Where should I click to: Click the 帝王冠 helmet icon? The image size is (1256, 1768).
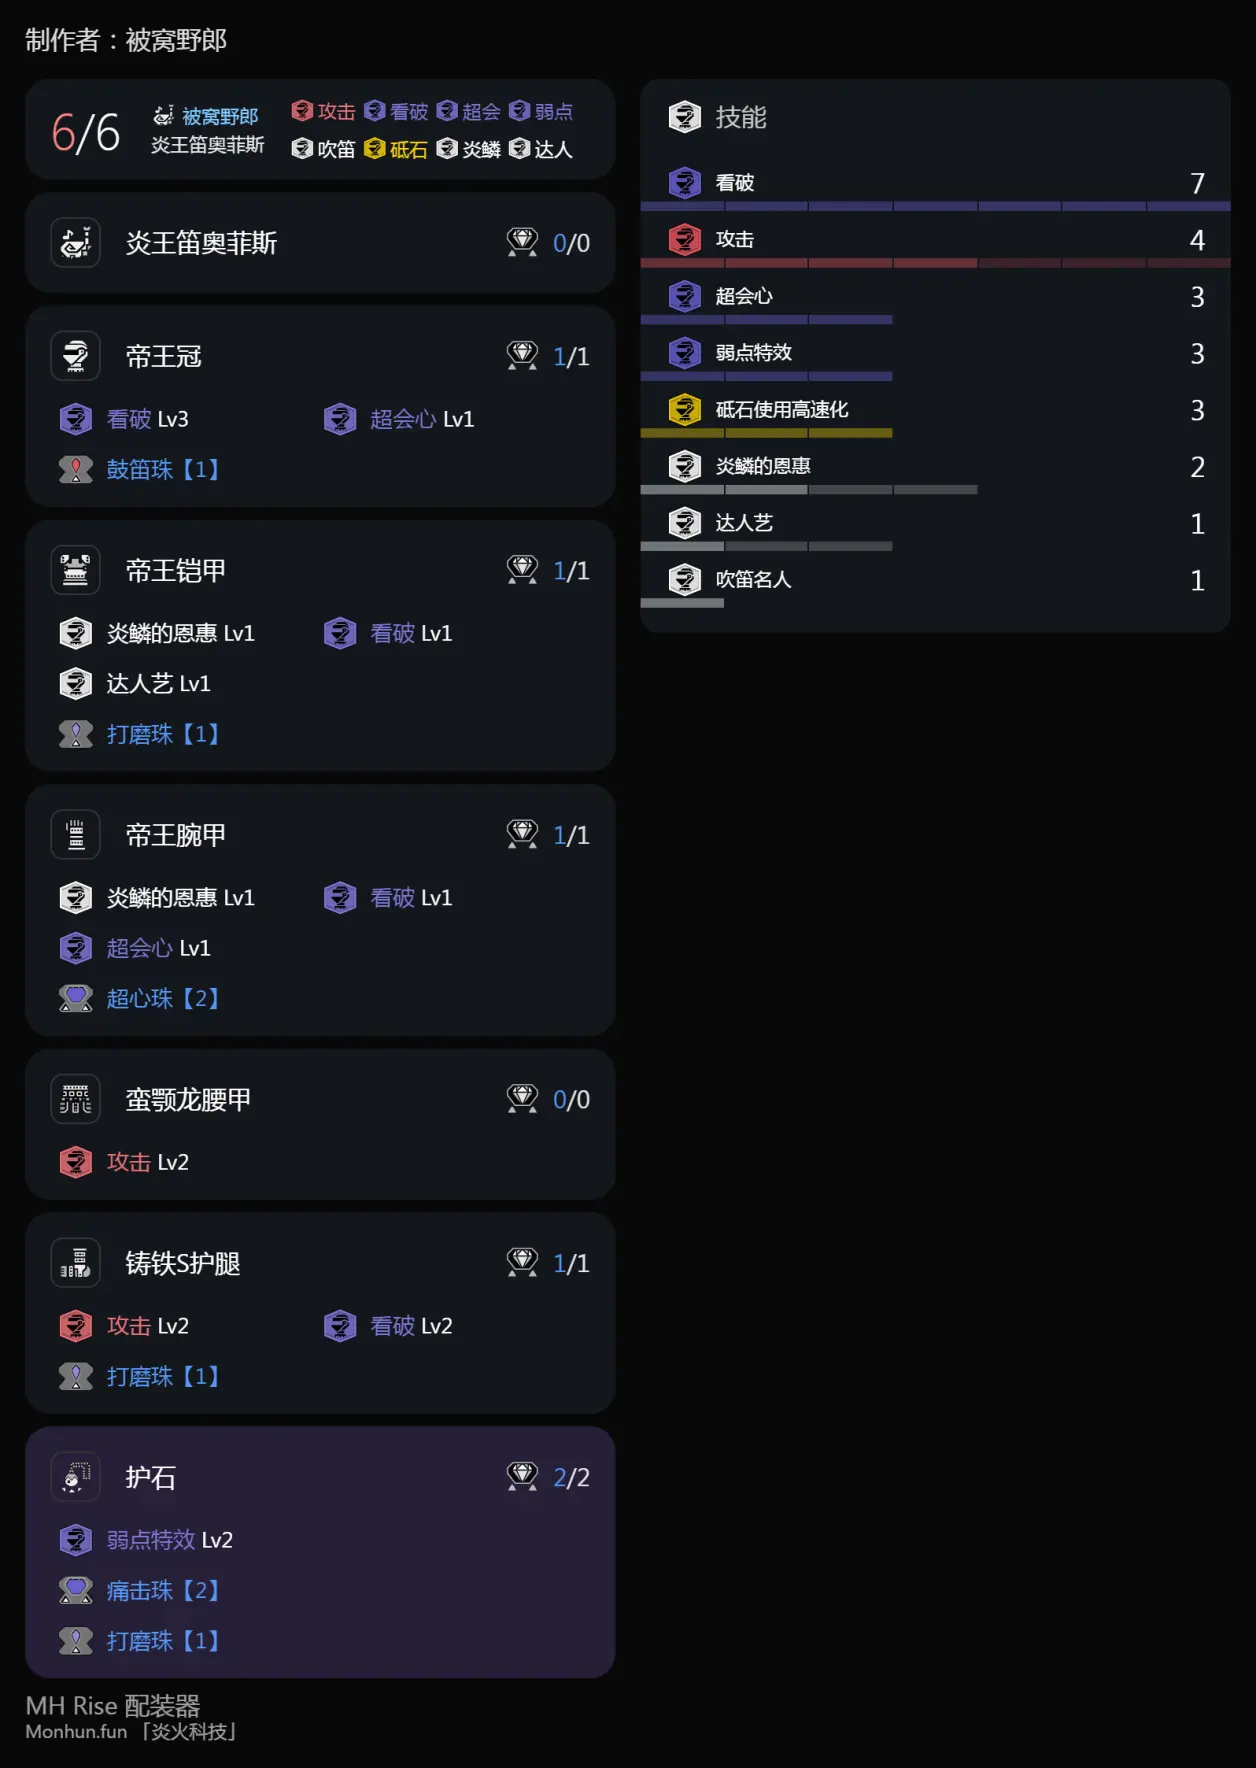click(76, 356)
